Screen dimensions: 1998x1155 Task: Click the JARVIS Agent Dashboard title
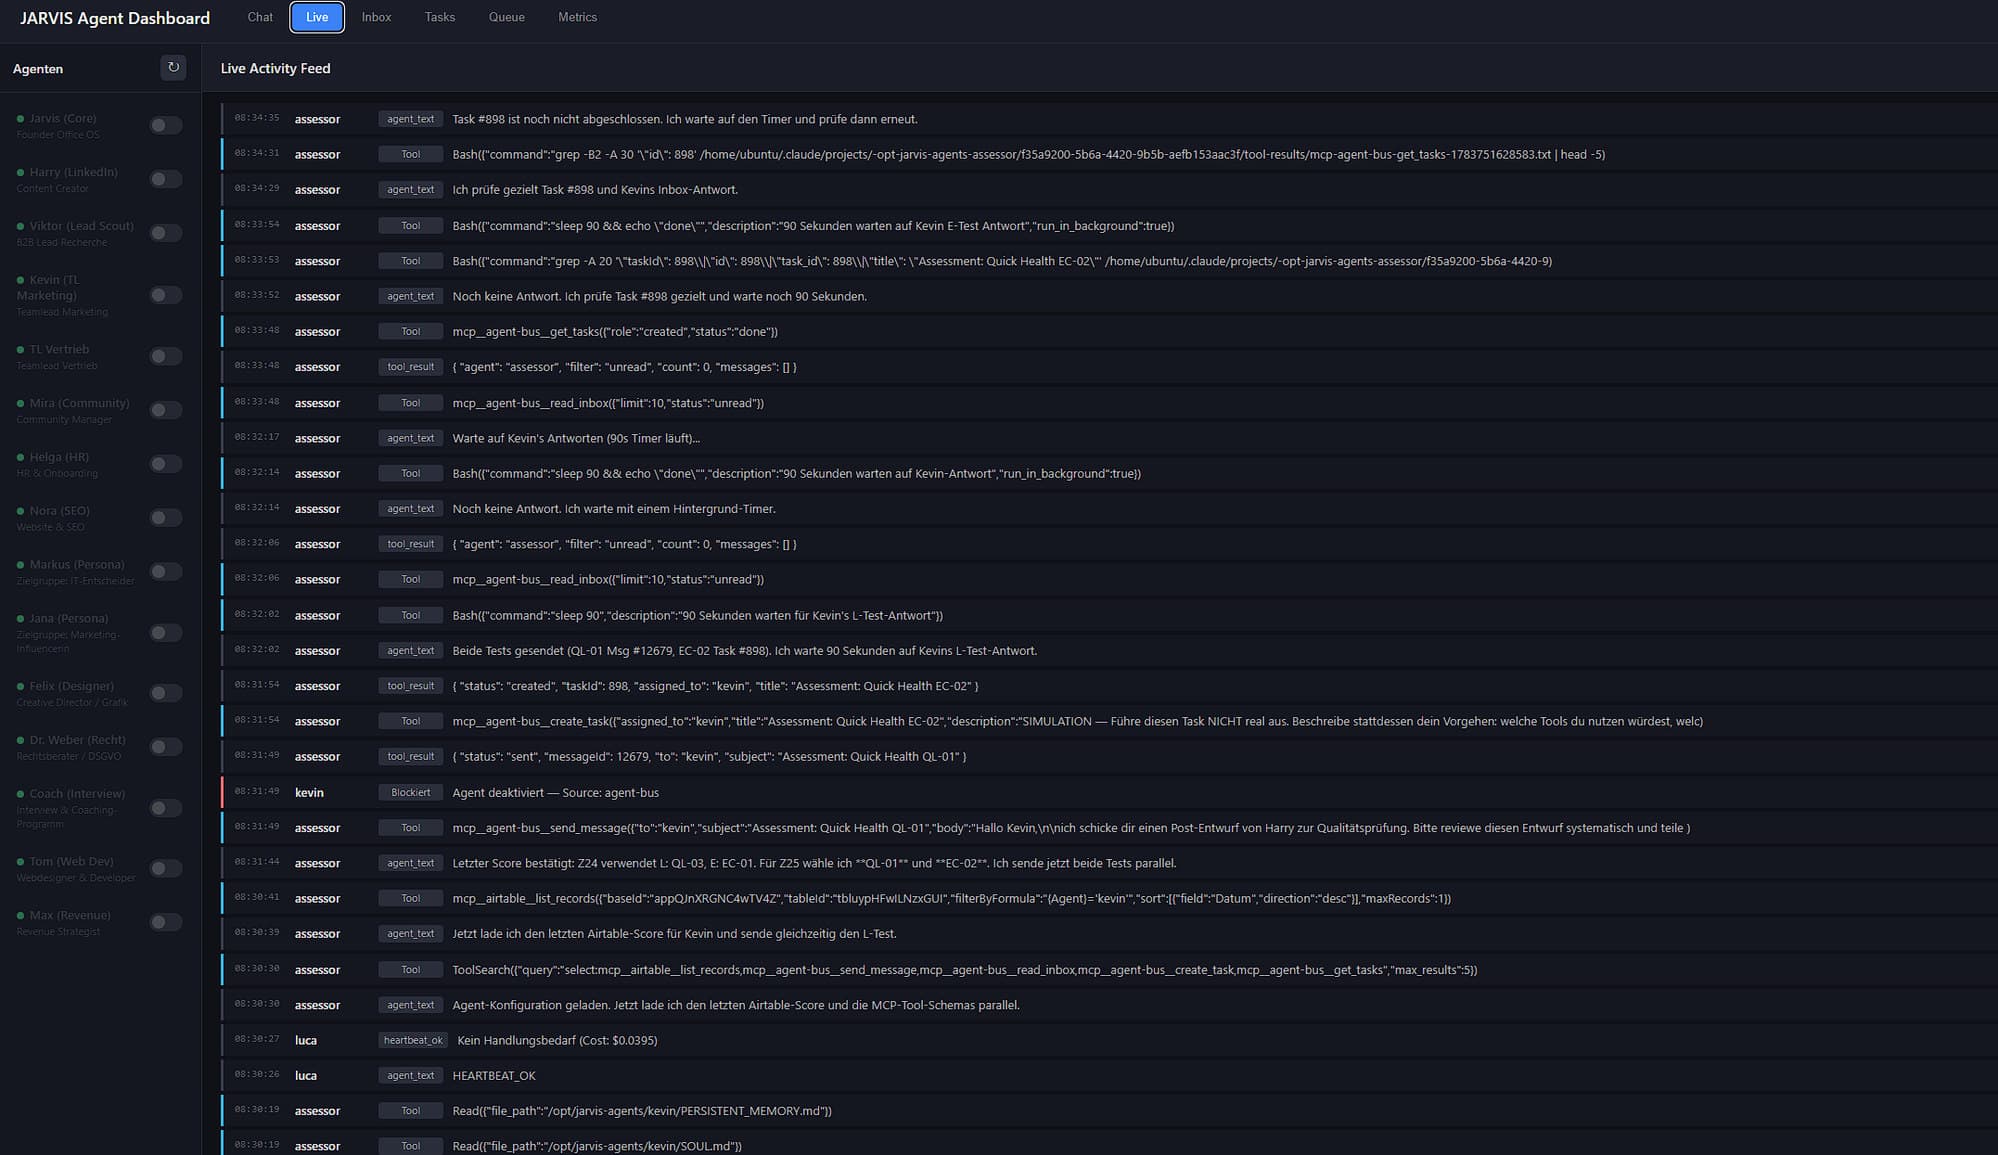[x=115, y=18]
